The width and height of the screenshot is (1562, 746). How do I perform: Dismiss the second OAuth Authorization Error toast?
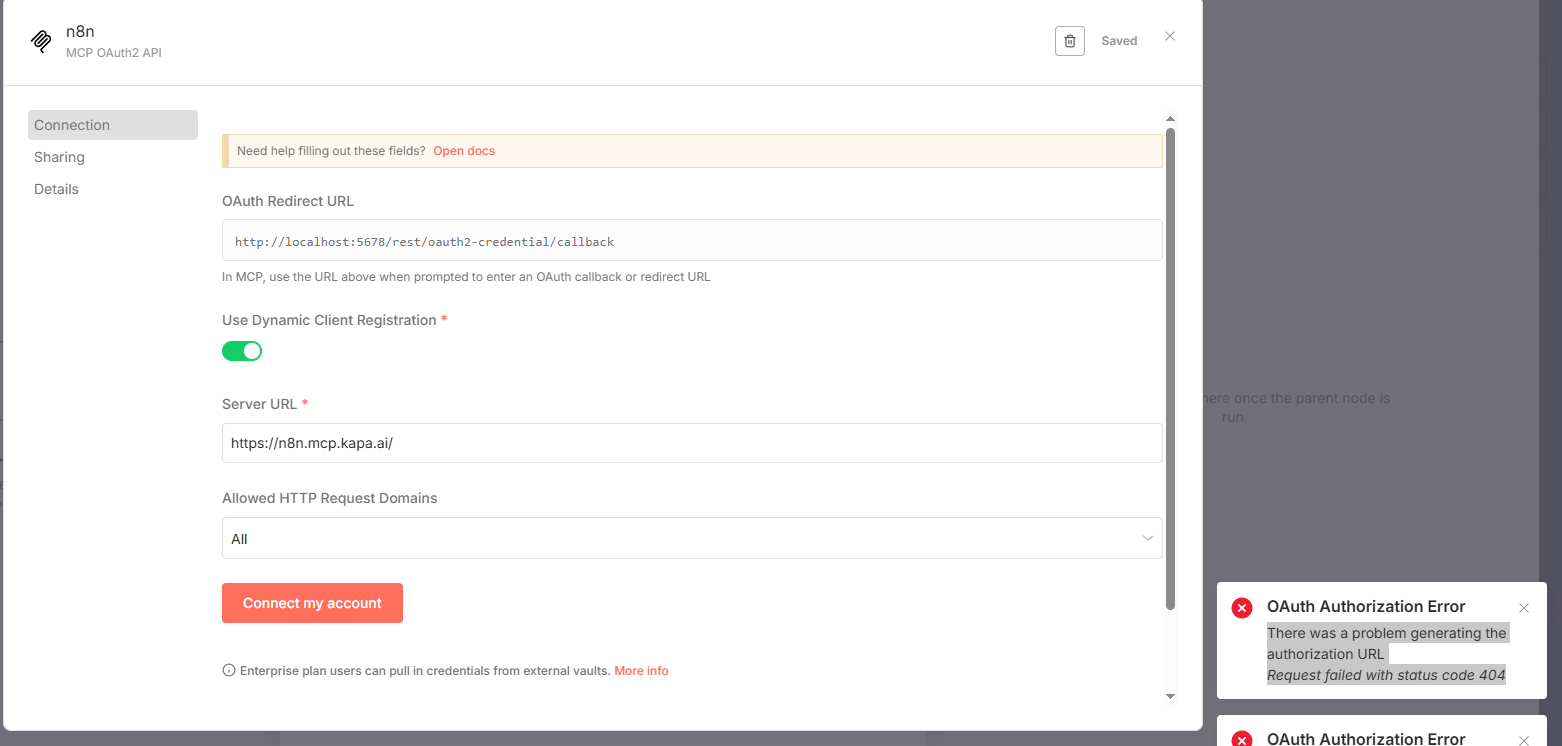click(1524, 741)
